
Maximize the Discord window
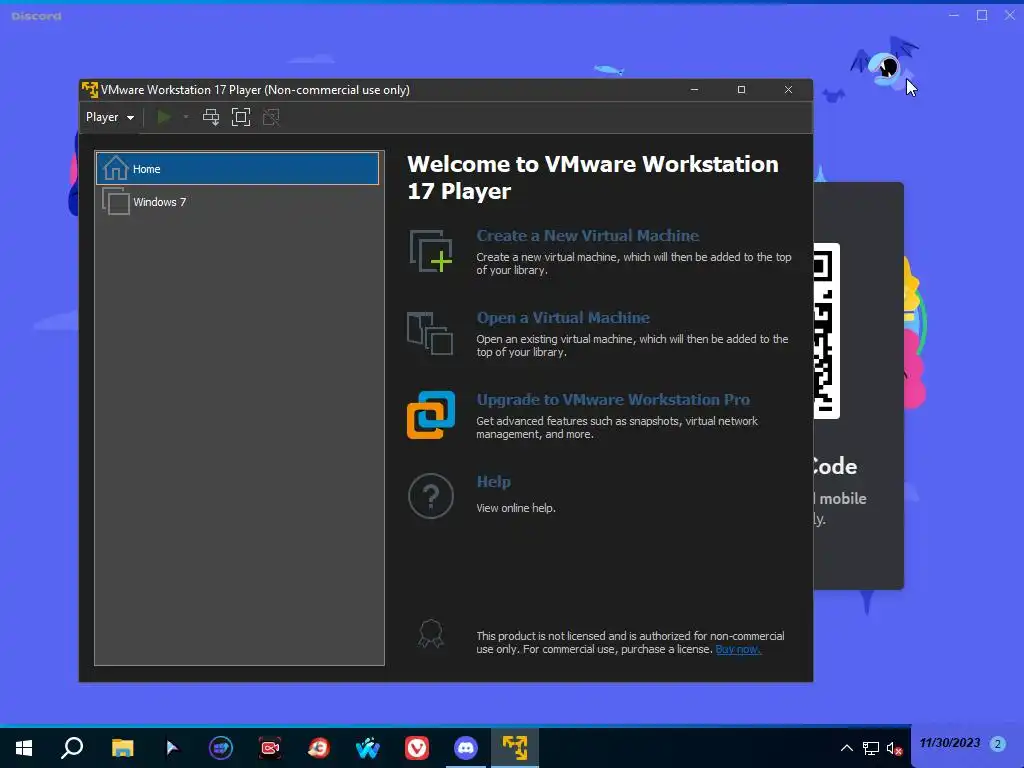coord(982,15)
